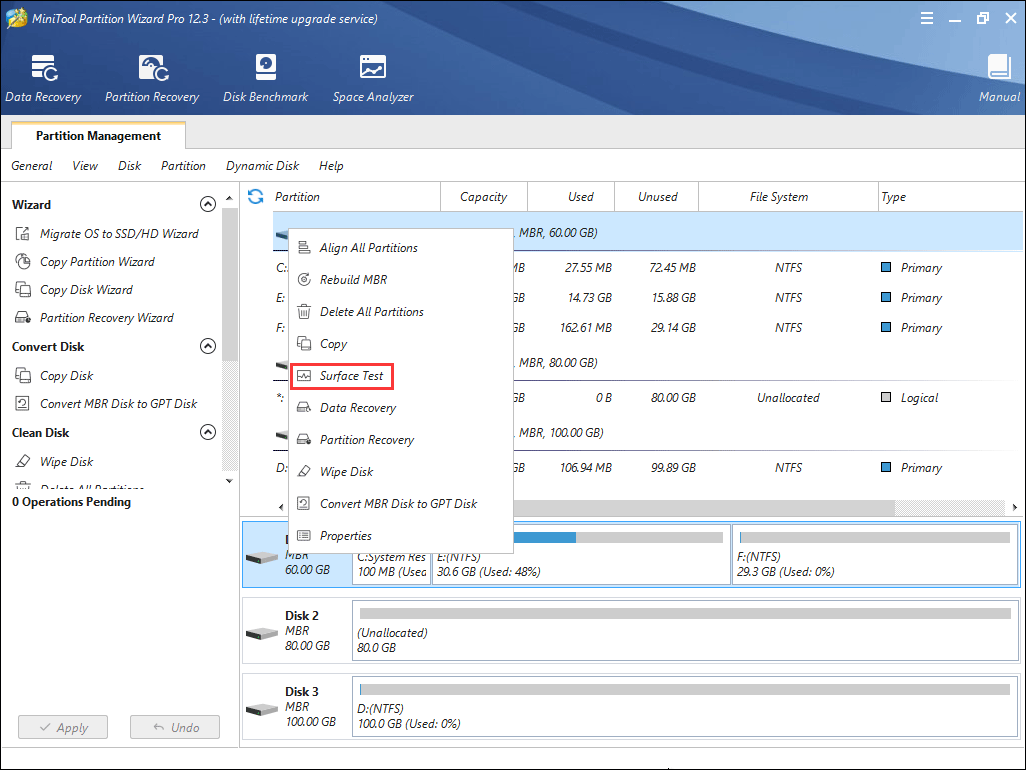
Task: Open the View menu
Action: pyautogui.click(x=85, y=166)
